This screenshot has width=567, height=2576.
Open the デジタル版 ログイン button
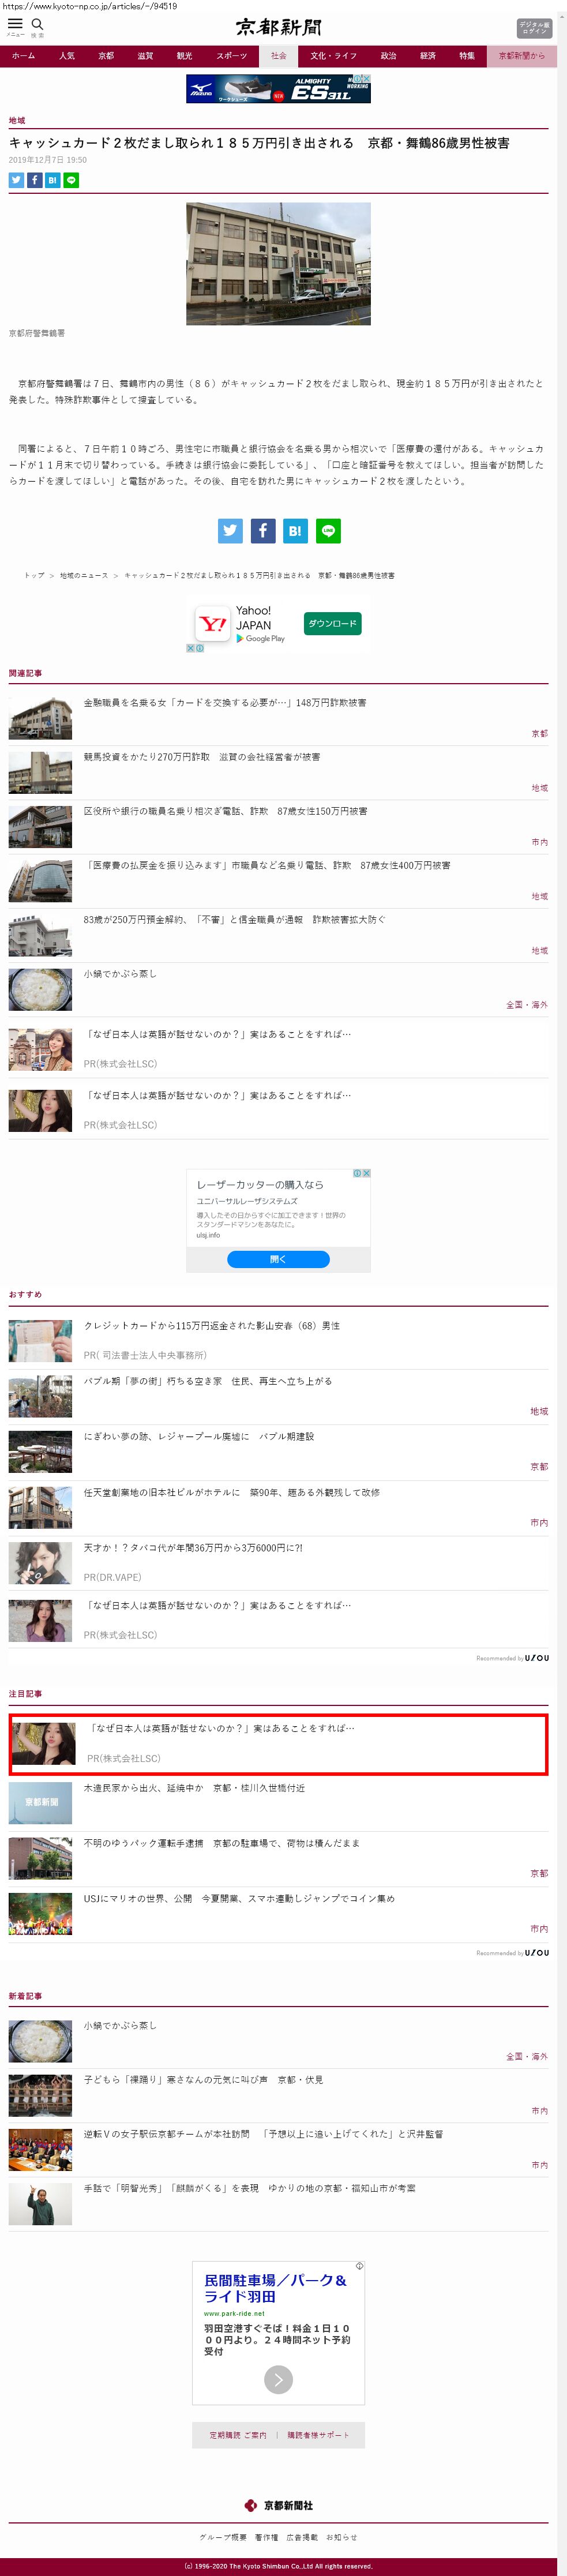[534, 28]
